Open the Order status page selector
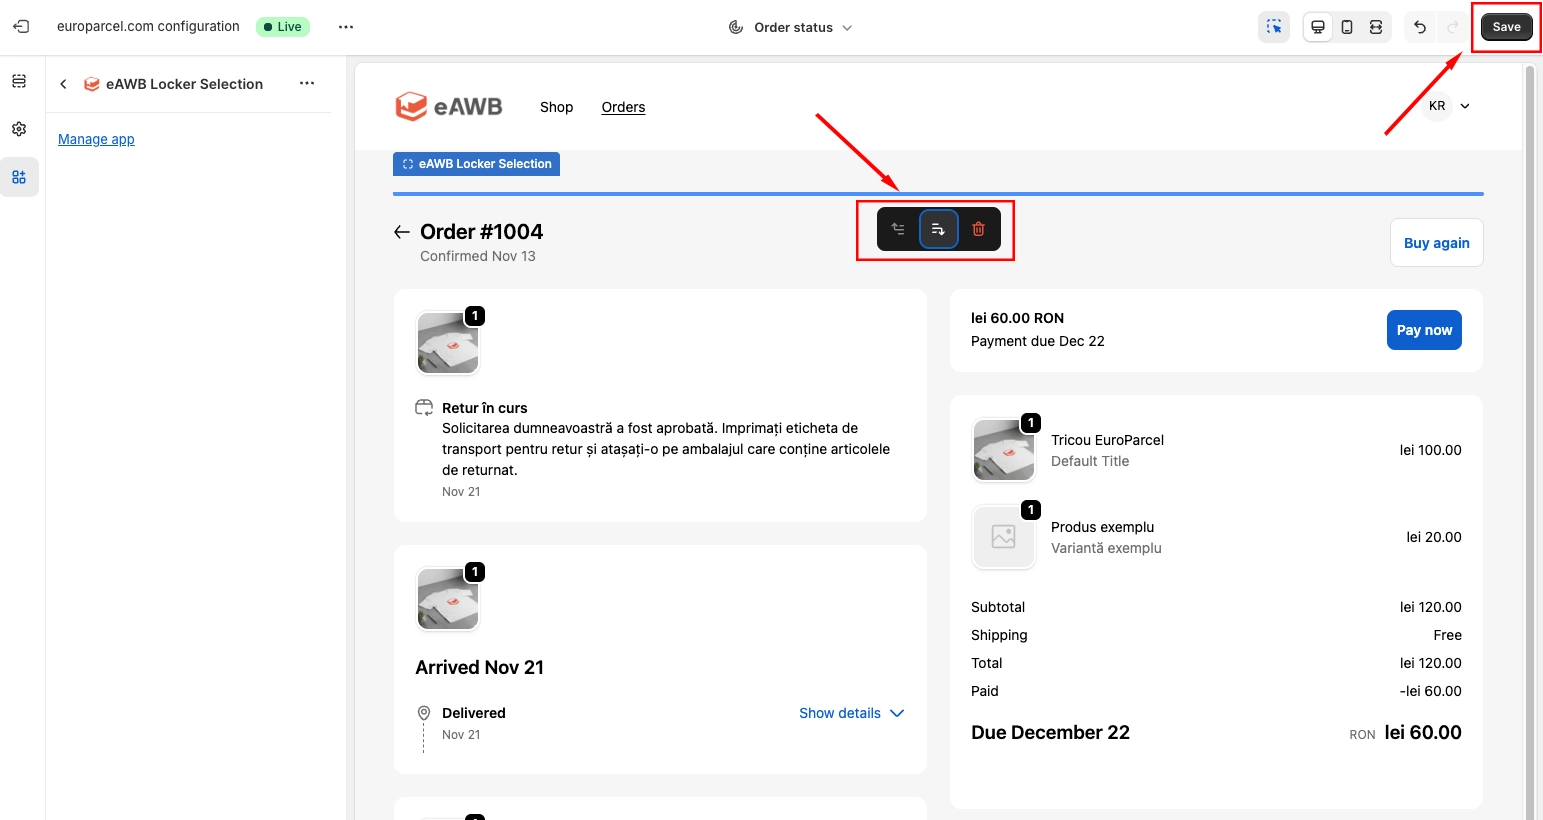 [x=791, y=27]
